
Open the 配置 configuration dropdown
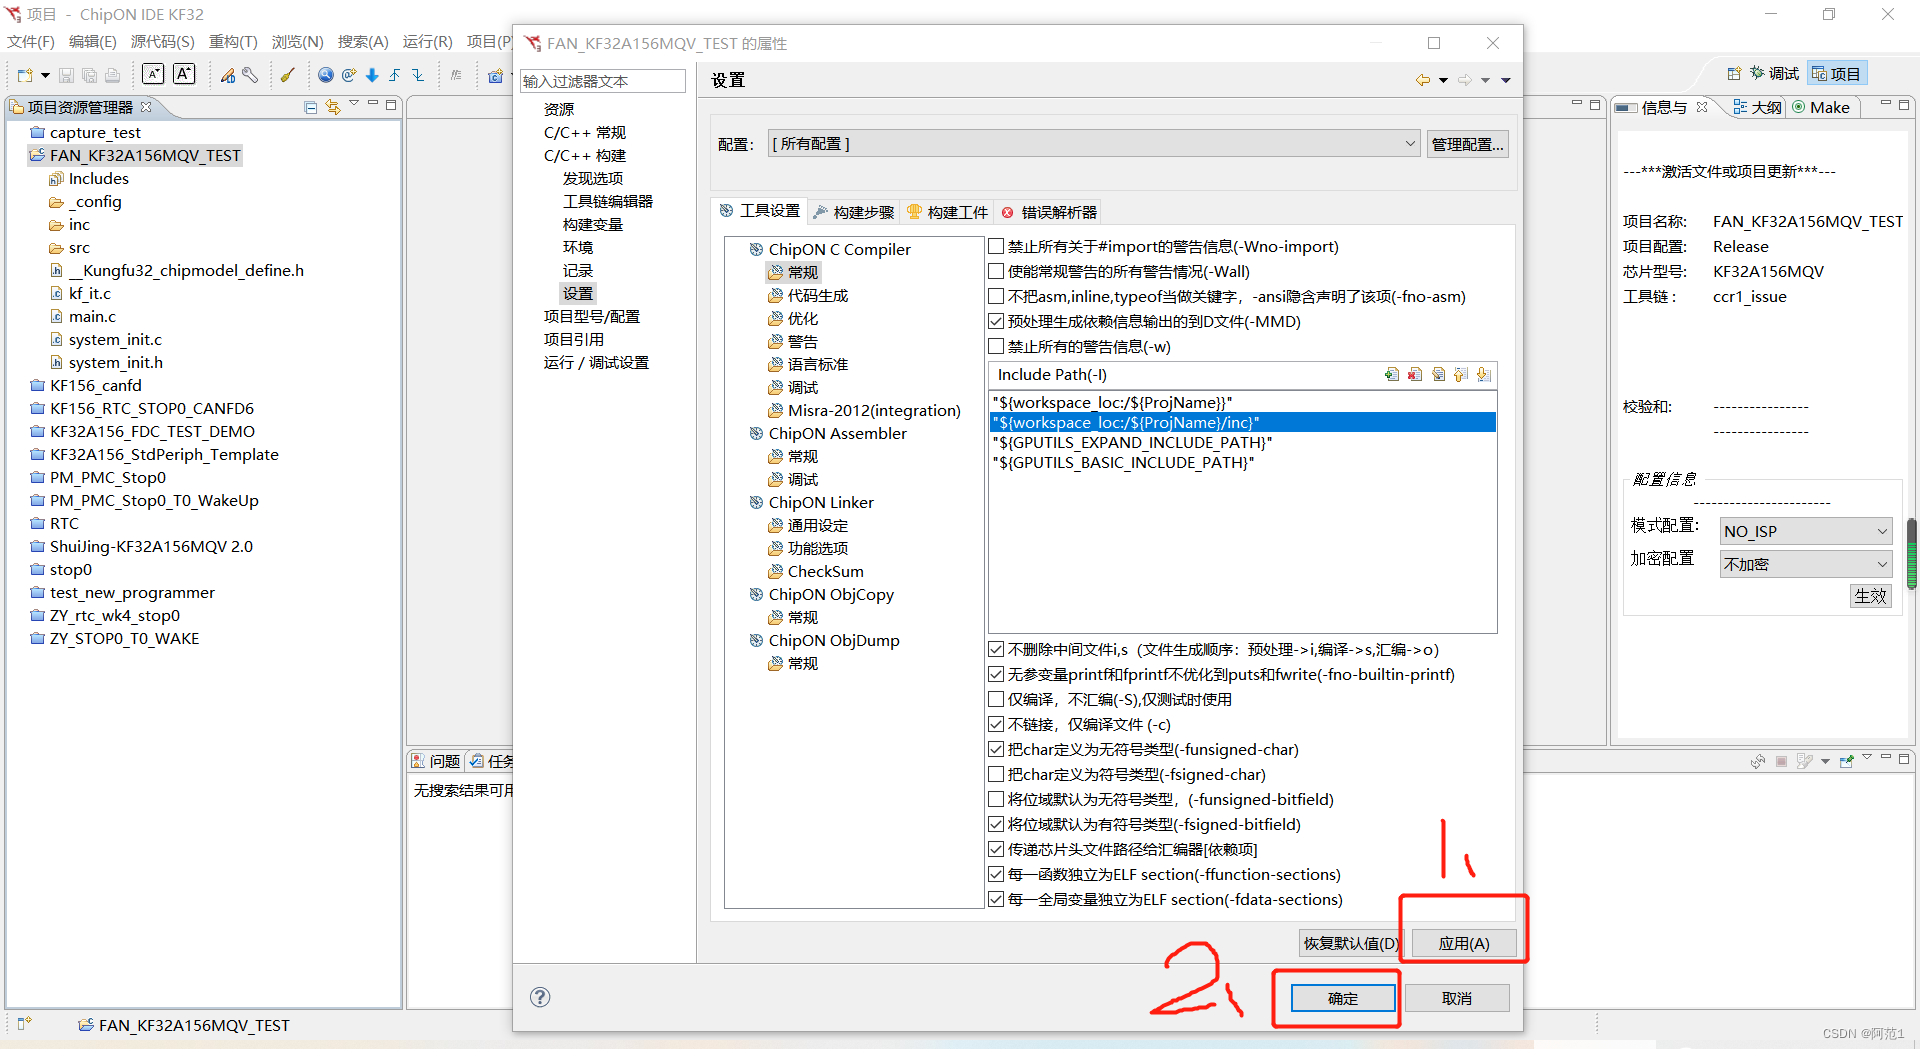[x=1094, y=144]
